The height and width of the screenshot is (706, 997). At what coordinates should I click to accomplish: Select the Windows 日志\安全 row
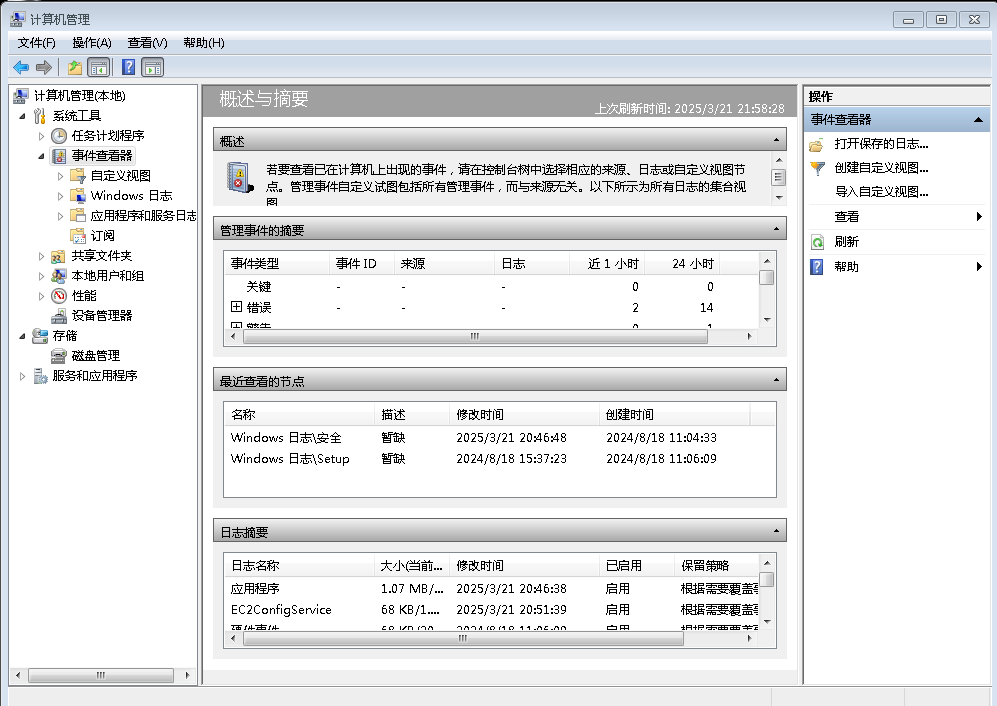[x=500, y=438]
